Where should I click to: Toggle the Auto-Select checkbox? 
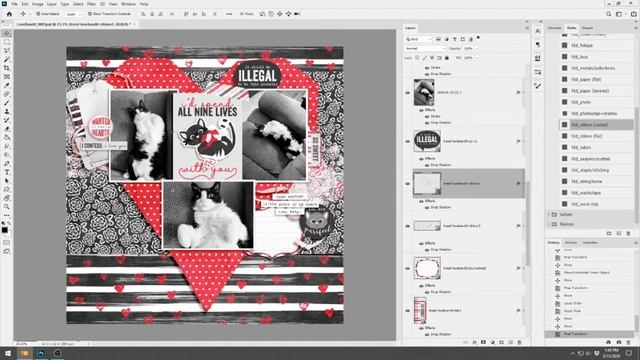38,14
